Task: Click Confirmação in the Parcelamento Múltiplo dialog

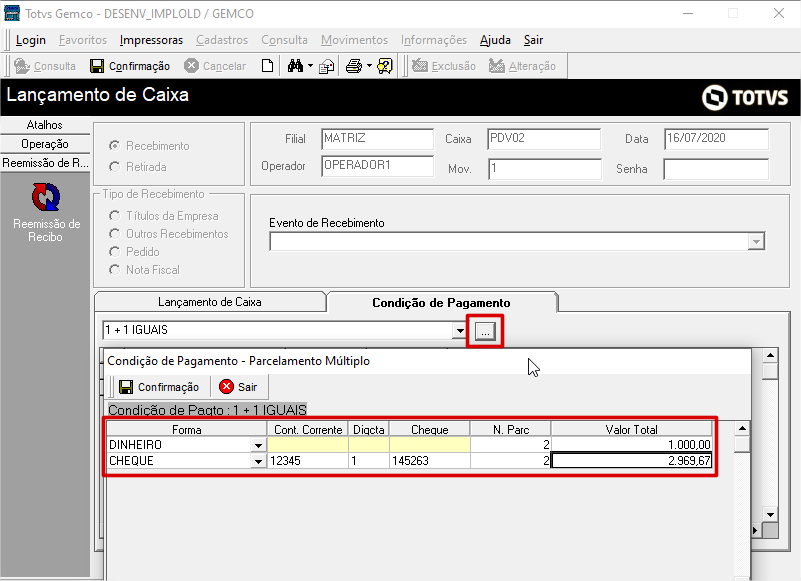Action: coord(159,387)
